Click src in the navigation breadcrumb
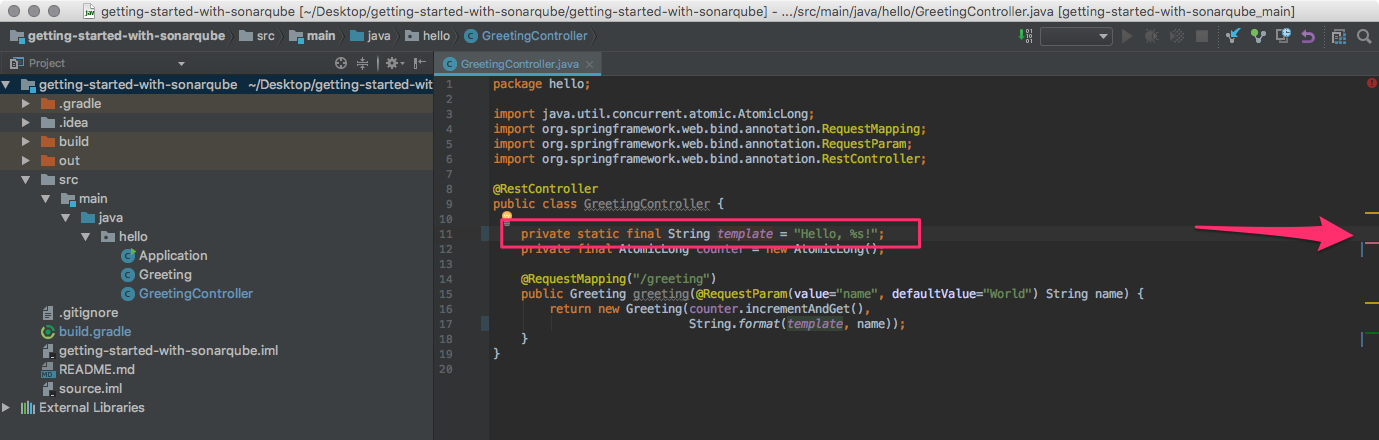The image size is (1379, 440). pyautogui.click(x=255, y=36)
